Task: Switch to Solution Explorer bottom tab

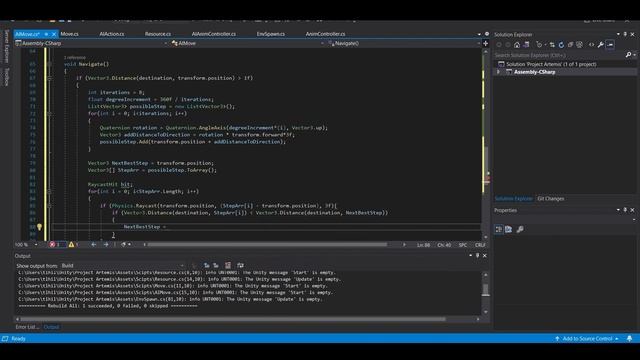Action: pyautogui.click(x=513, y=199)
